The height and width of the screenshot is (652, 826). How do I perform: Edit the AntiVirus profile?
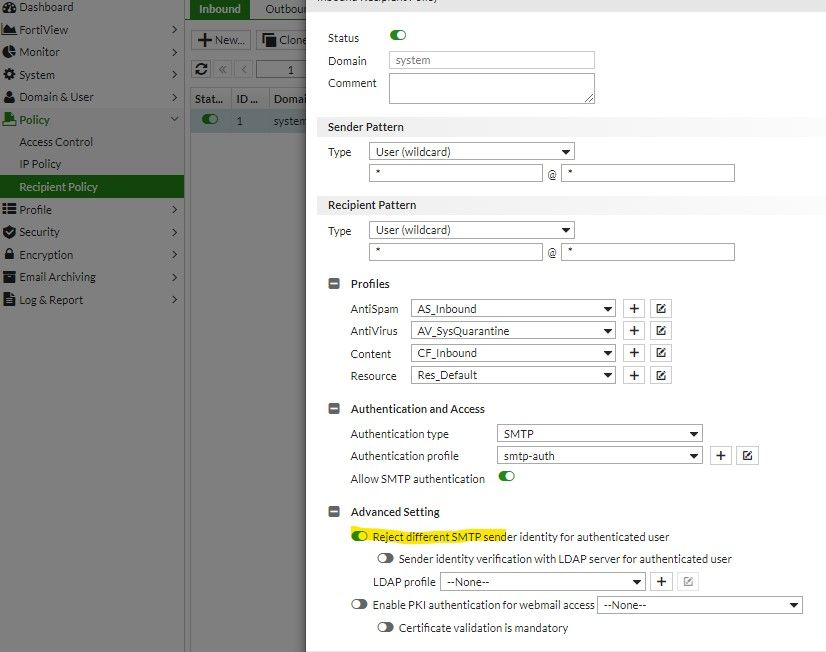coord(661,331)
